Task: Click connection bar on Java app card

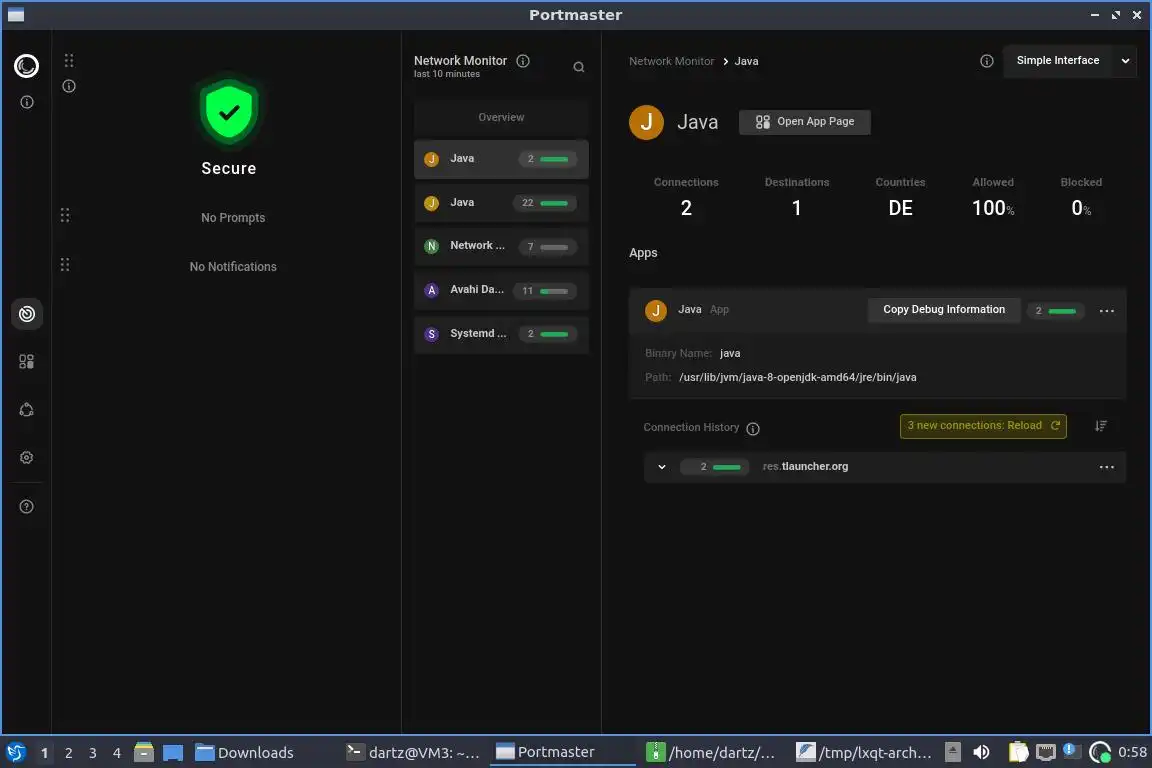Action: pos(1055,311)
